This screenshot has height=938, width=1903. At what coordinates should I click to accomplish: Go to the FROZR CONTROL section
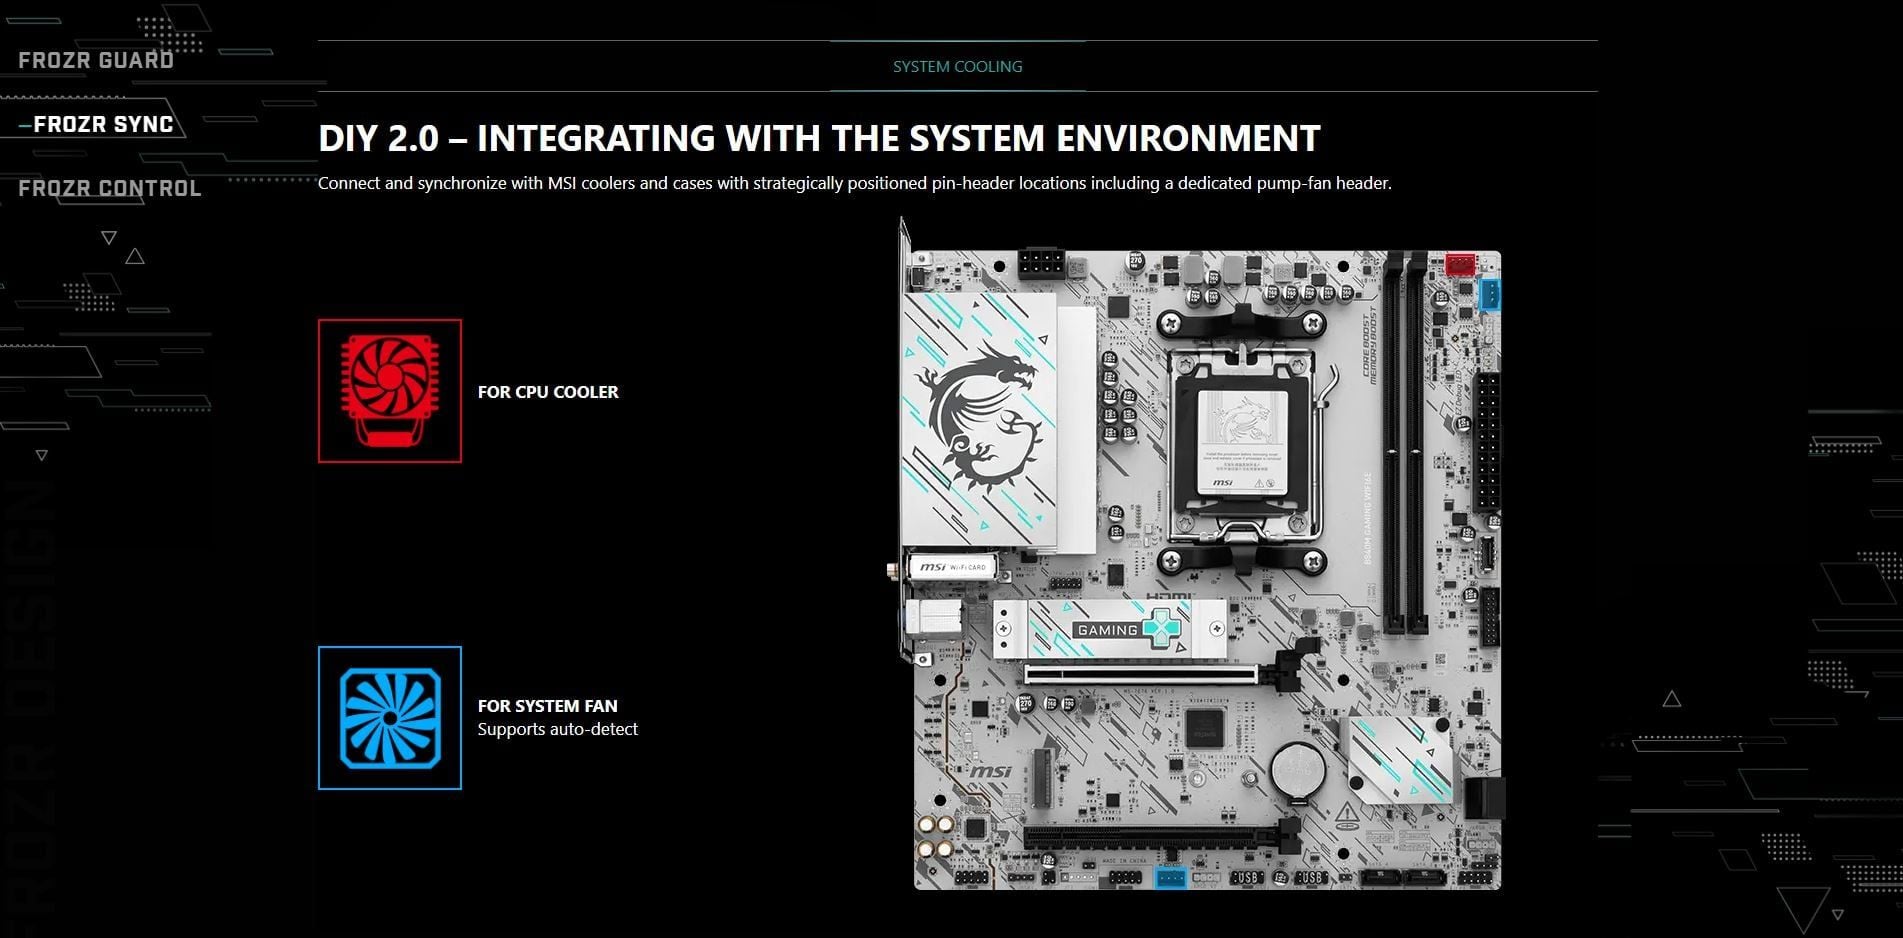[110, 188]
